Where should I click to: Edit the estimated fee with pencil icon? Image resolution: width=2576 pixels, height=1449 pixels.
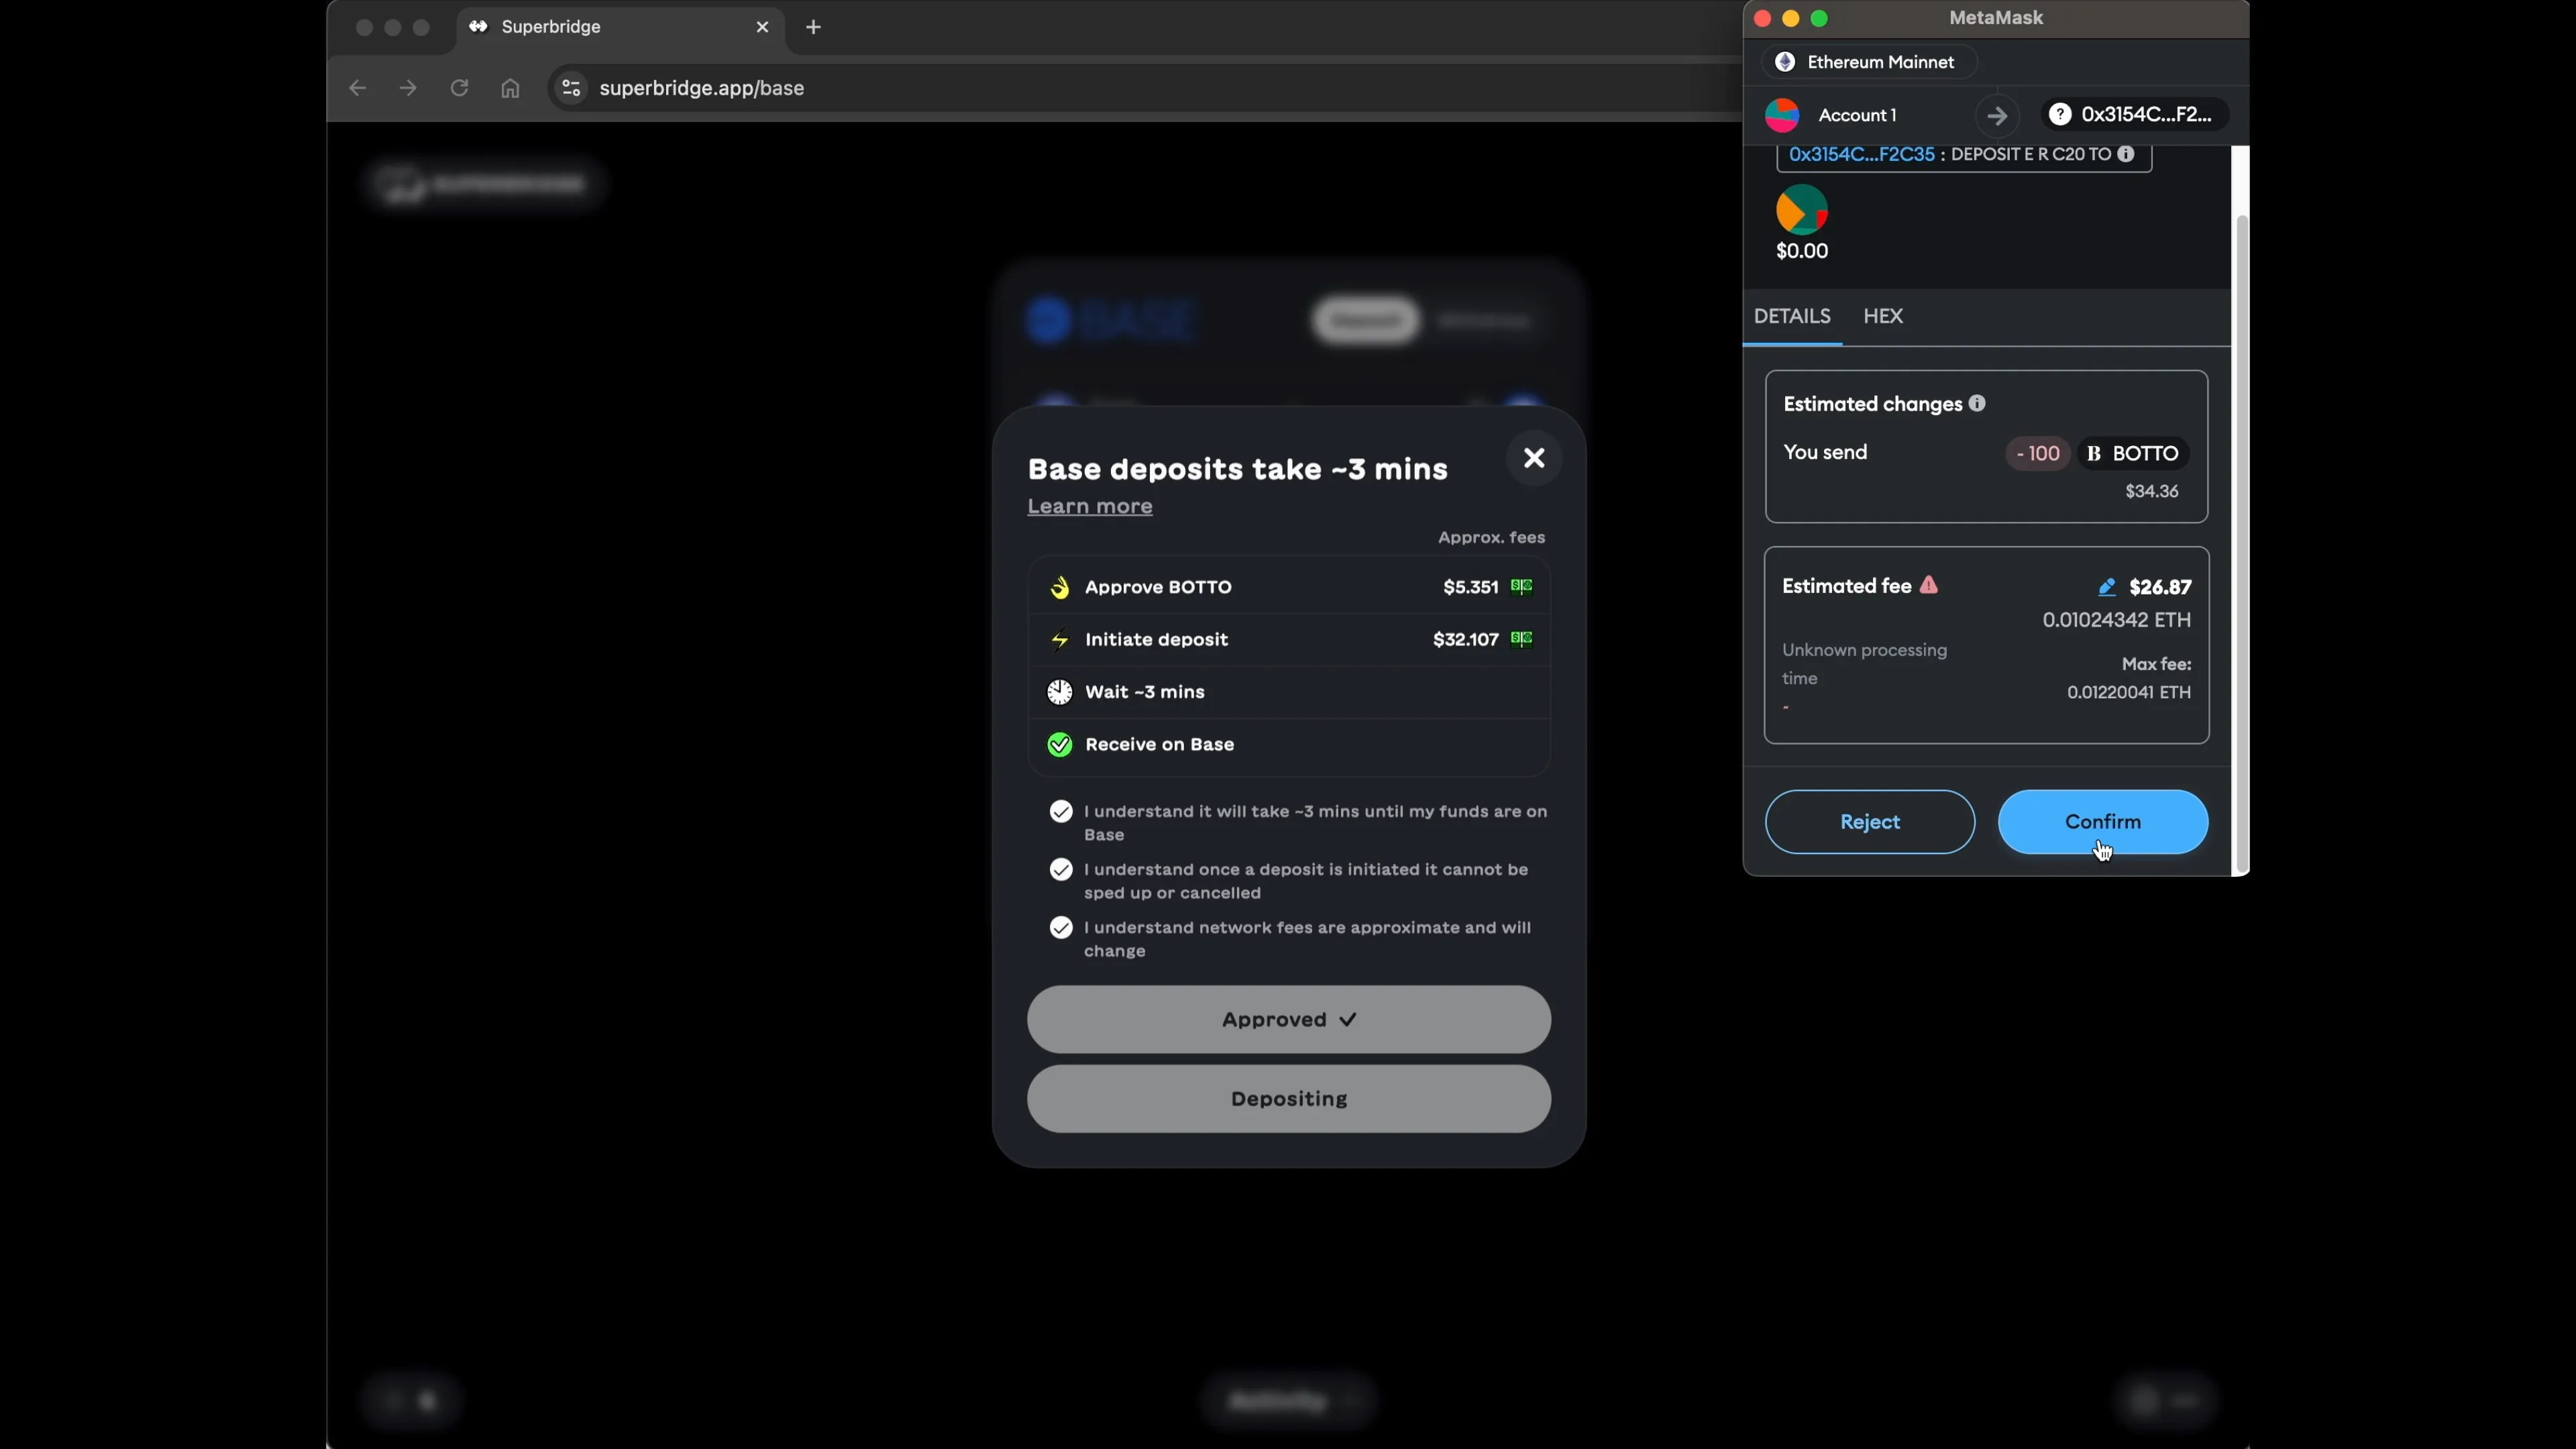pos(2107,587)
